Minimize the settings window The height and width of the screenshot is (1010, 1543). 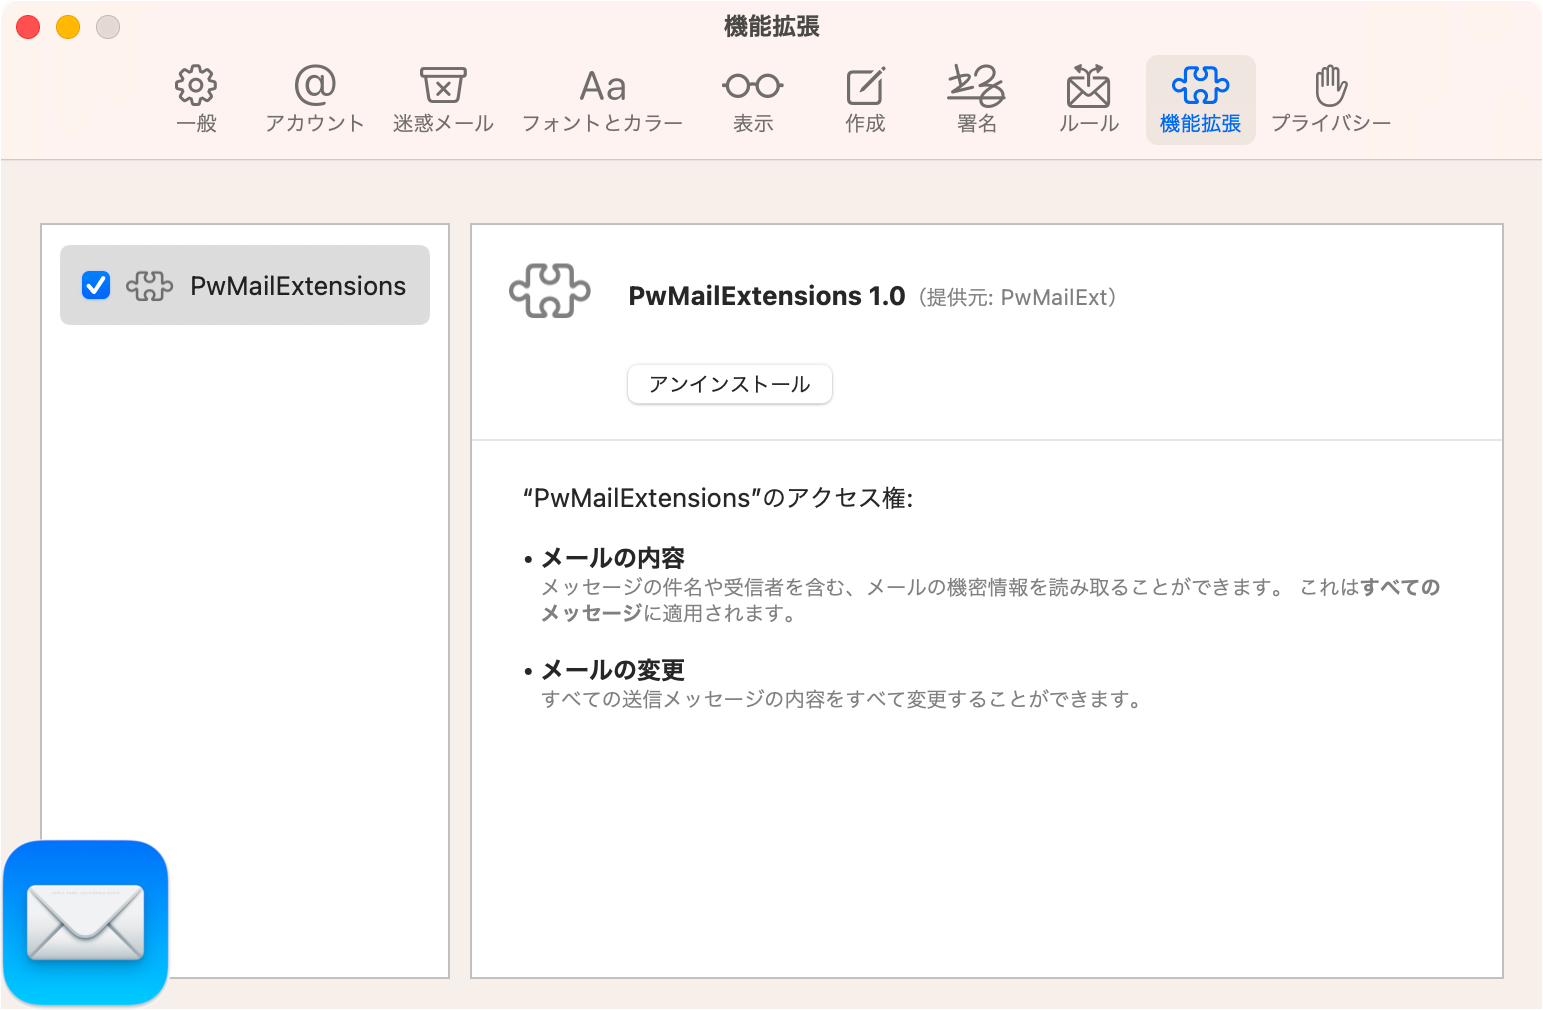(x=67, y=26)
